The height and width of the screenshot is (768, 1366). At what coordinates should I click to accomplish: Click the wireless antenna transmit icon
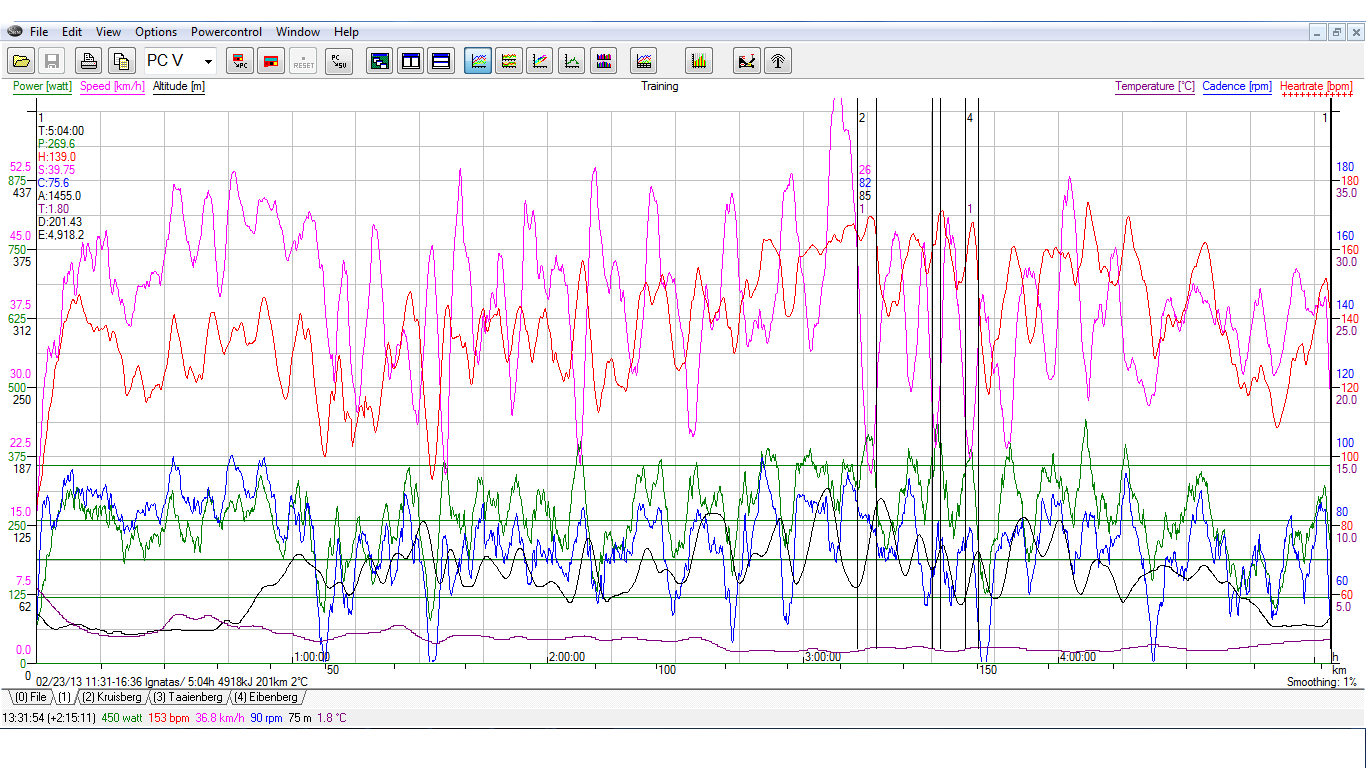777,61
